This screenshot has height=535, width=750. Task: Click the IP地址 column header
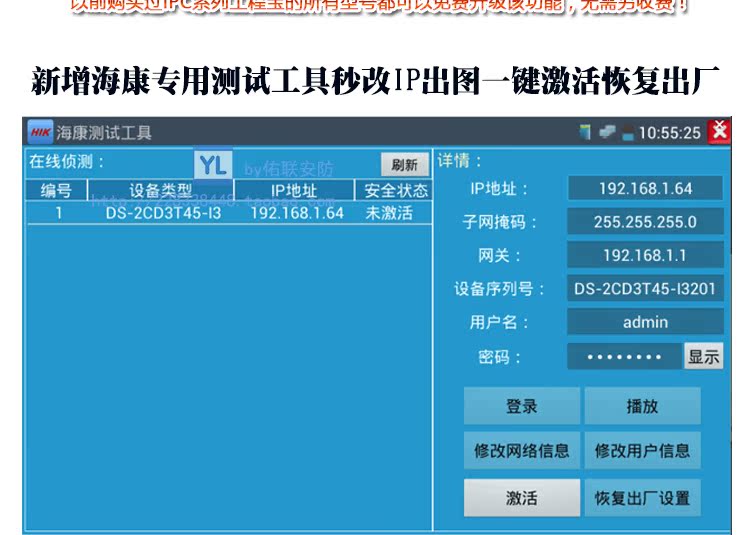point(294,191)
